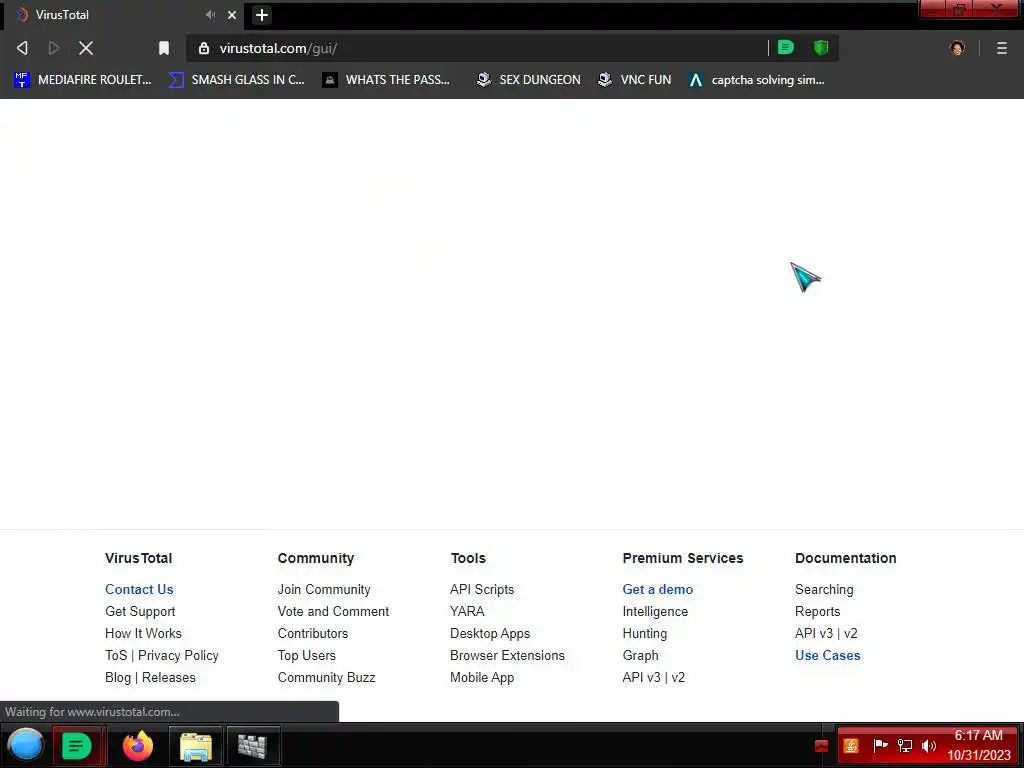Go back using the back arrow

coord(22,48)
